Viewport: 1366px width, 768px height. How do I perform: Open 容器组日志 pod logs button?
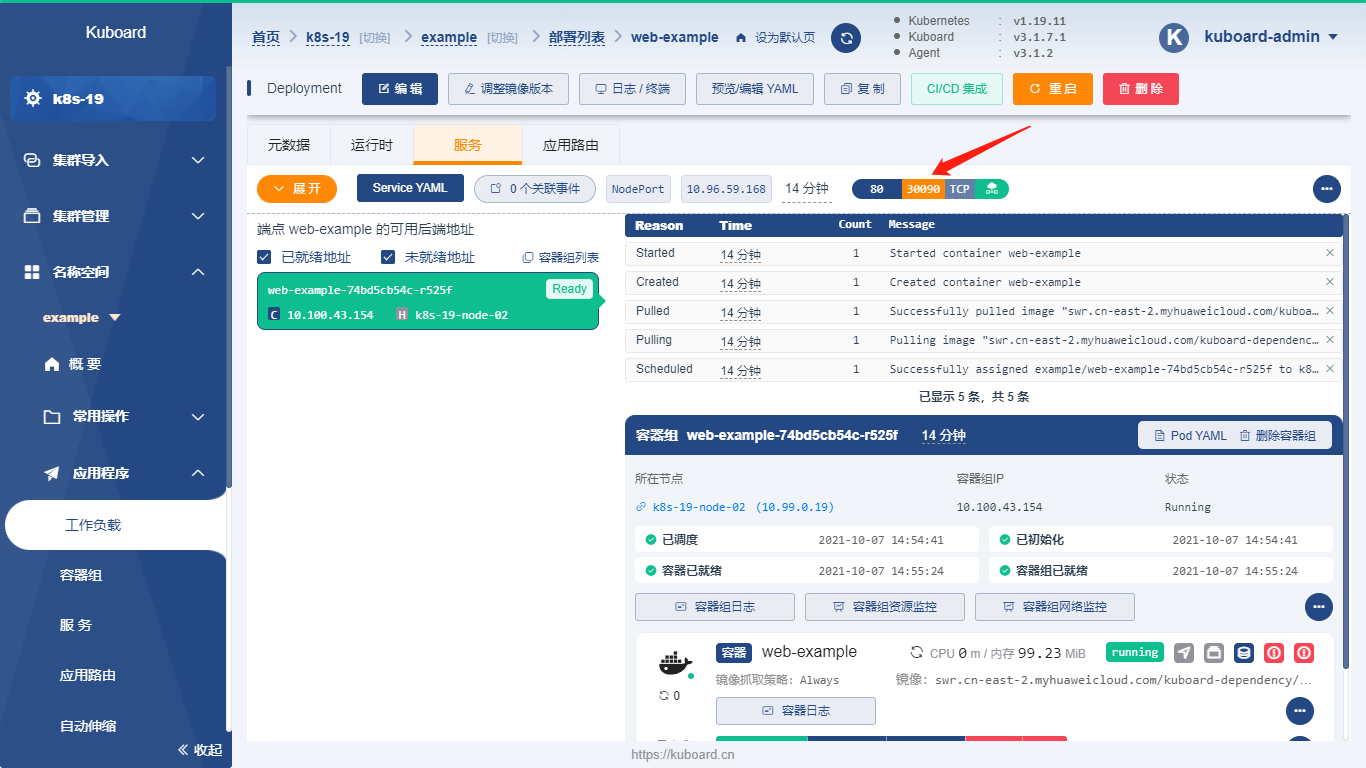click(x=715, y=607)
